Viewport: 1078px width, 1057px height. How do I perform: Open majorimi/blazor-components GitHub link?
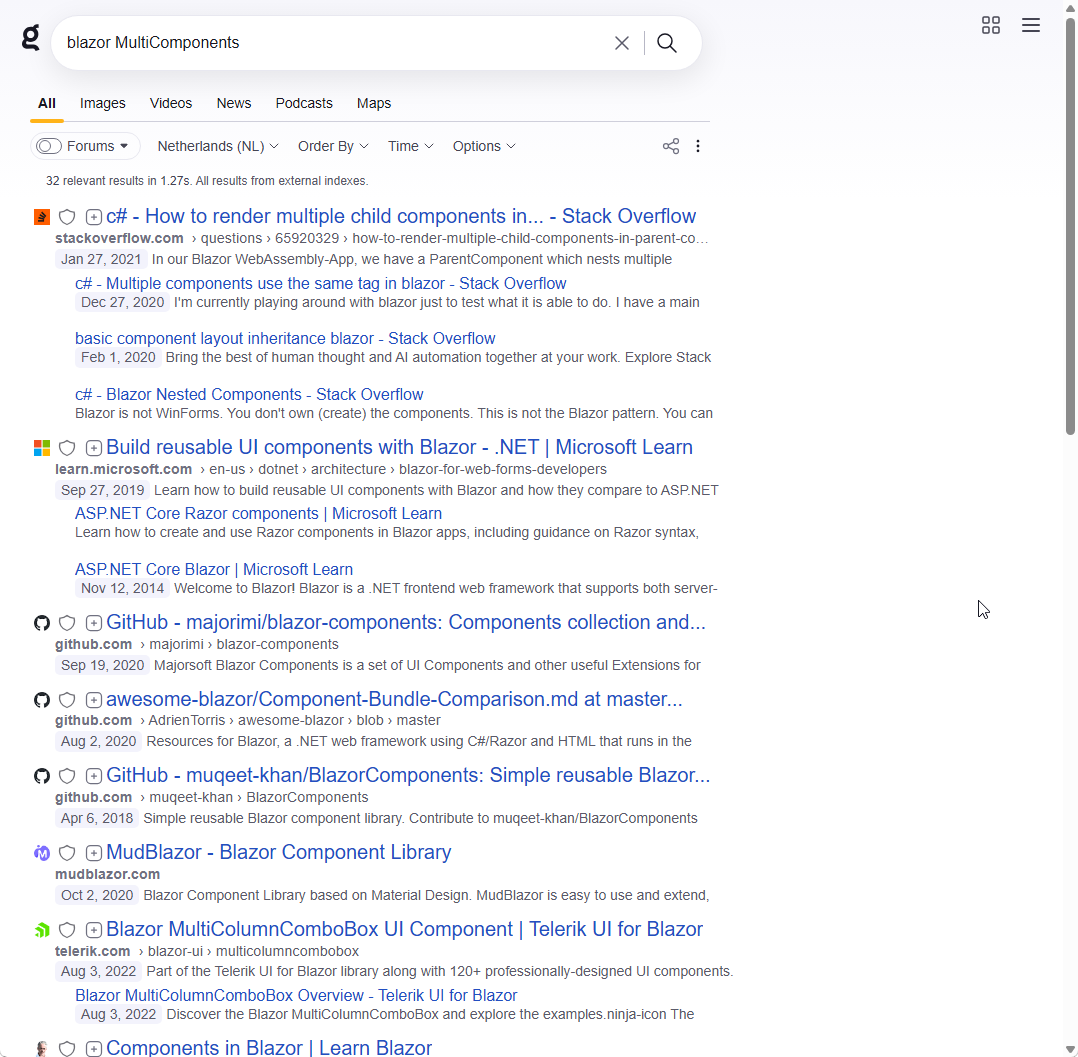point(406,622)
